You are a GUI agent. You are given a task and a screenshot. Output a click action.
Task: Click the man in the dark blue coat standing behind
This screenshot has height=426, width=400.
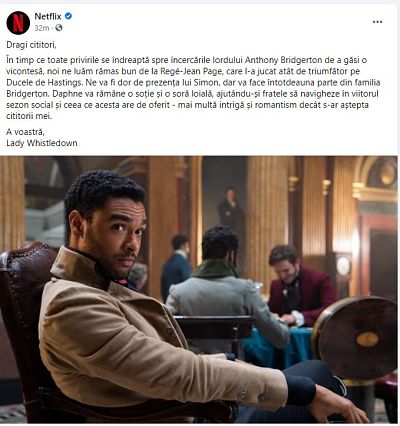(x=177, y=267)
